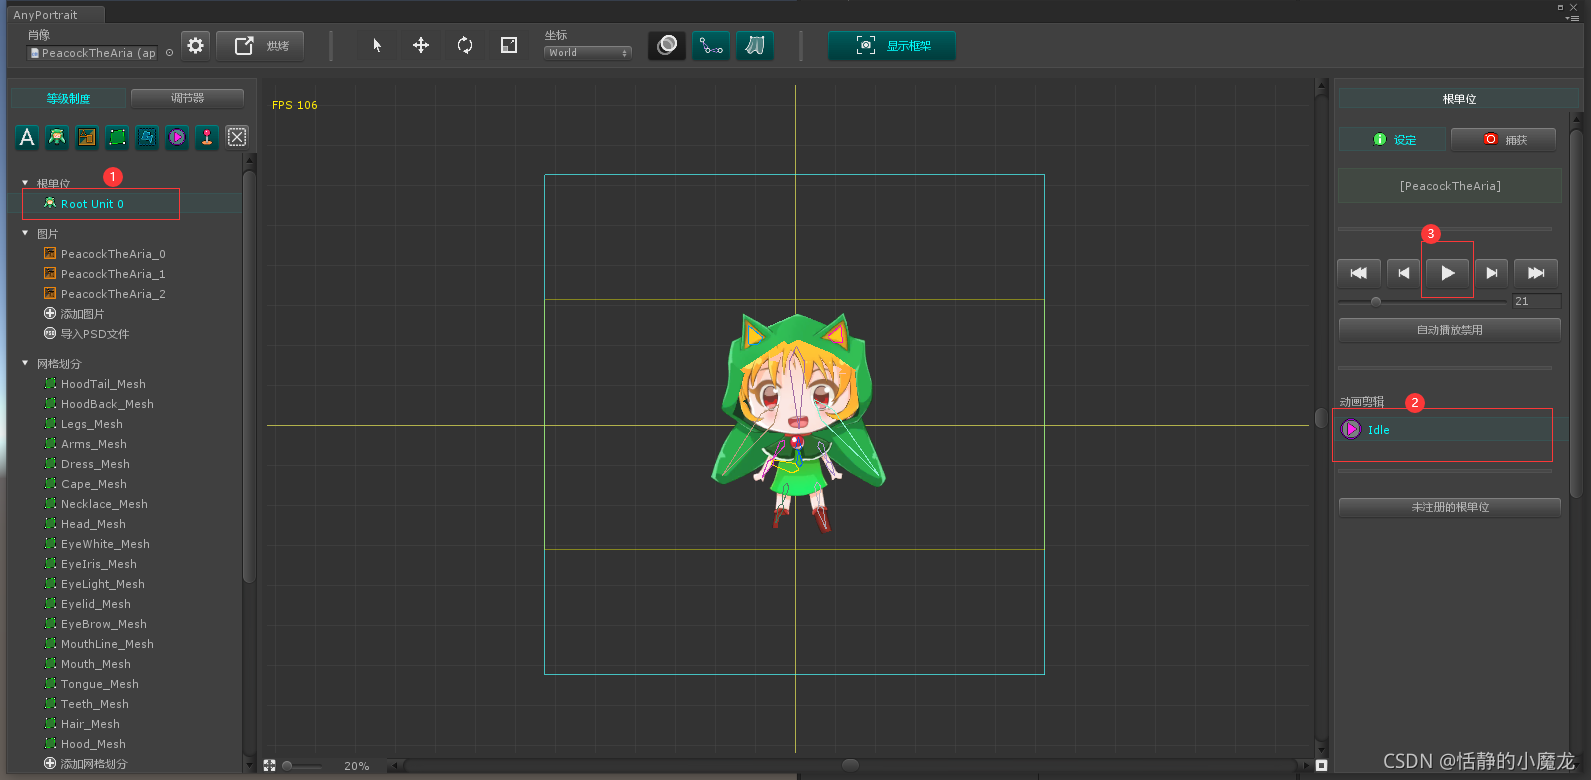Click the control parameter joystick icon
1591x780 pixels.
coord(207,137)
